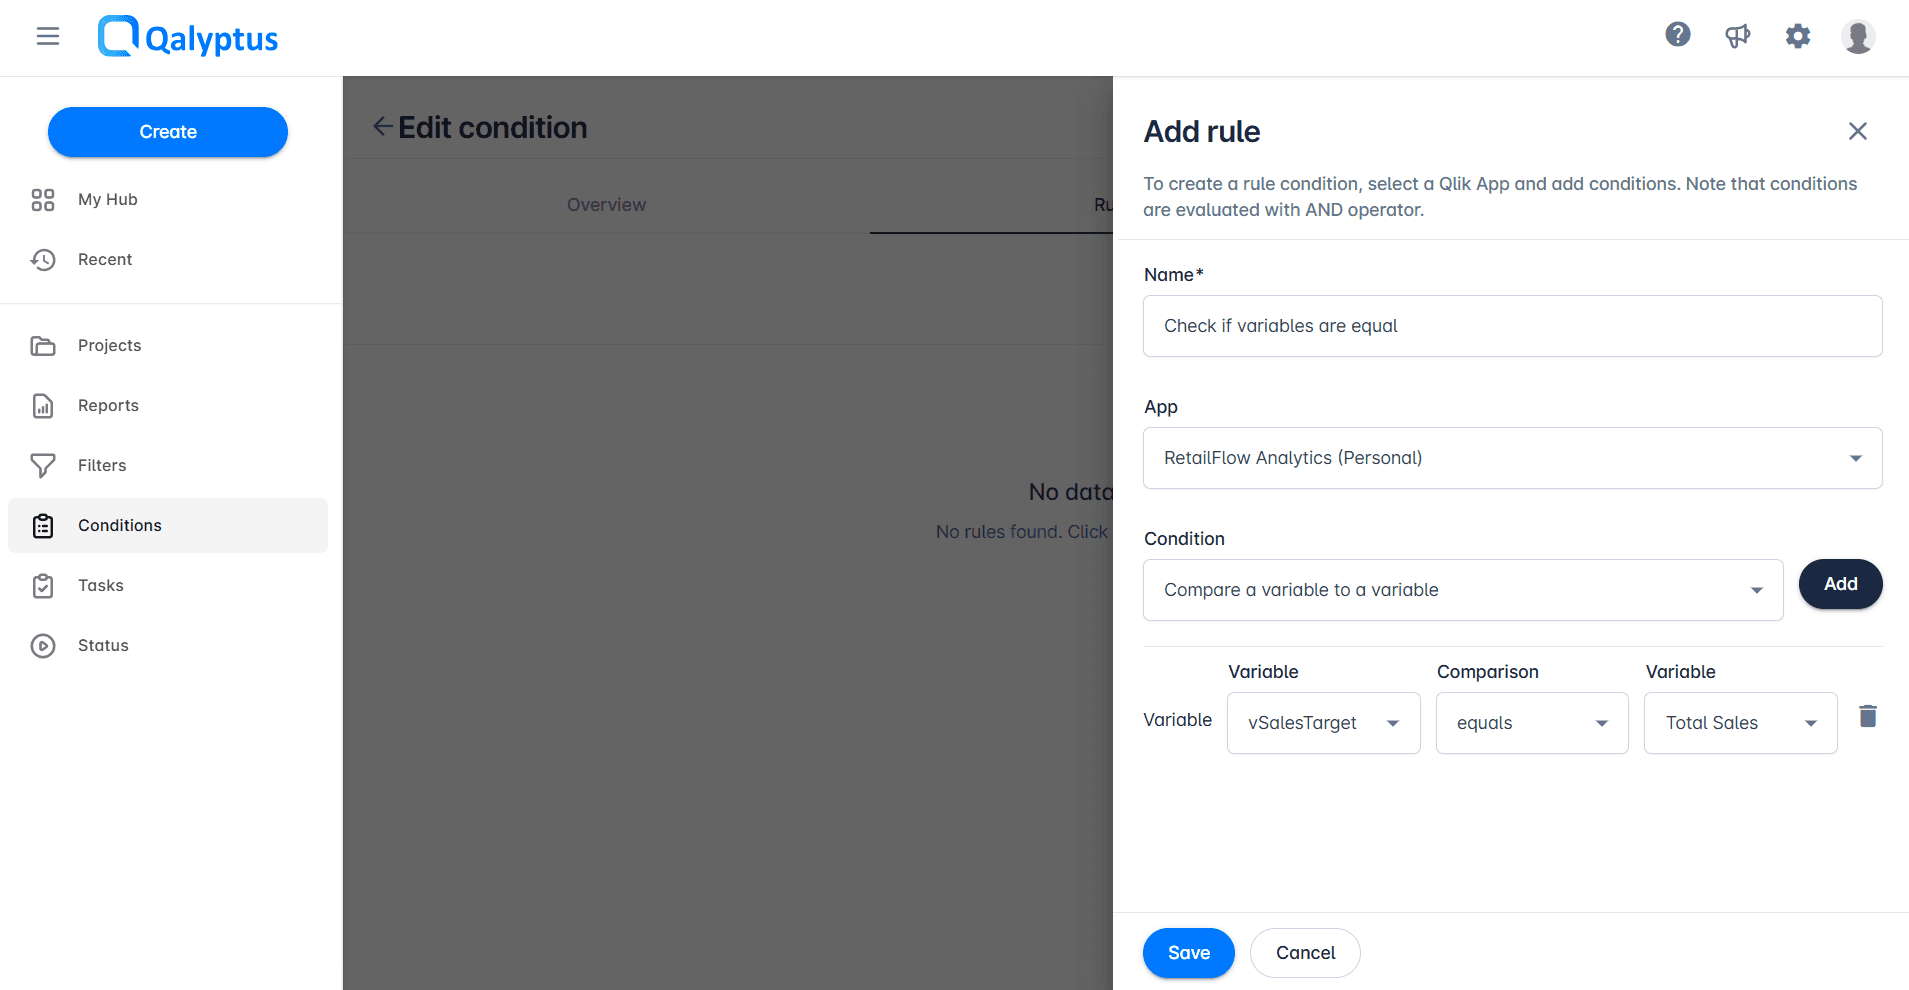1909x990 pixels.
Task: Click the Qalyptus logo
Action: point(188,37)
